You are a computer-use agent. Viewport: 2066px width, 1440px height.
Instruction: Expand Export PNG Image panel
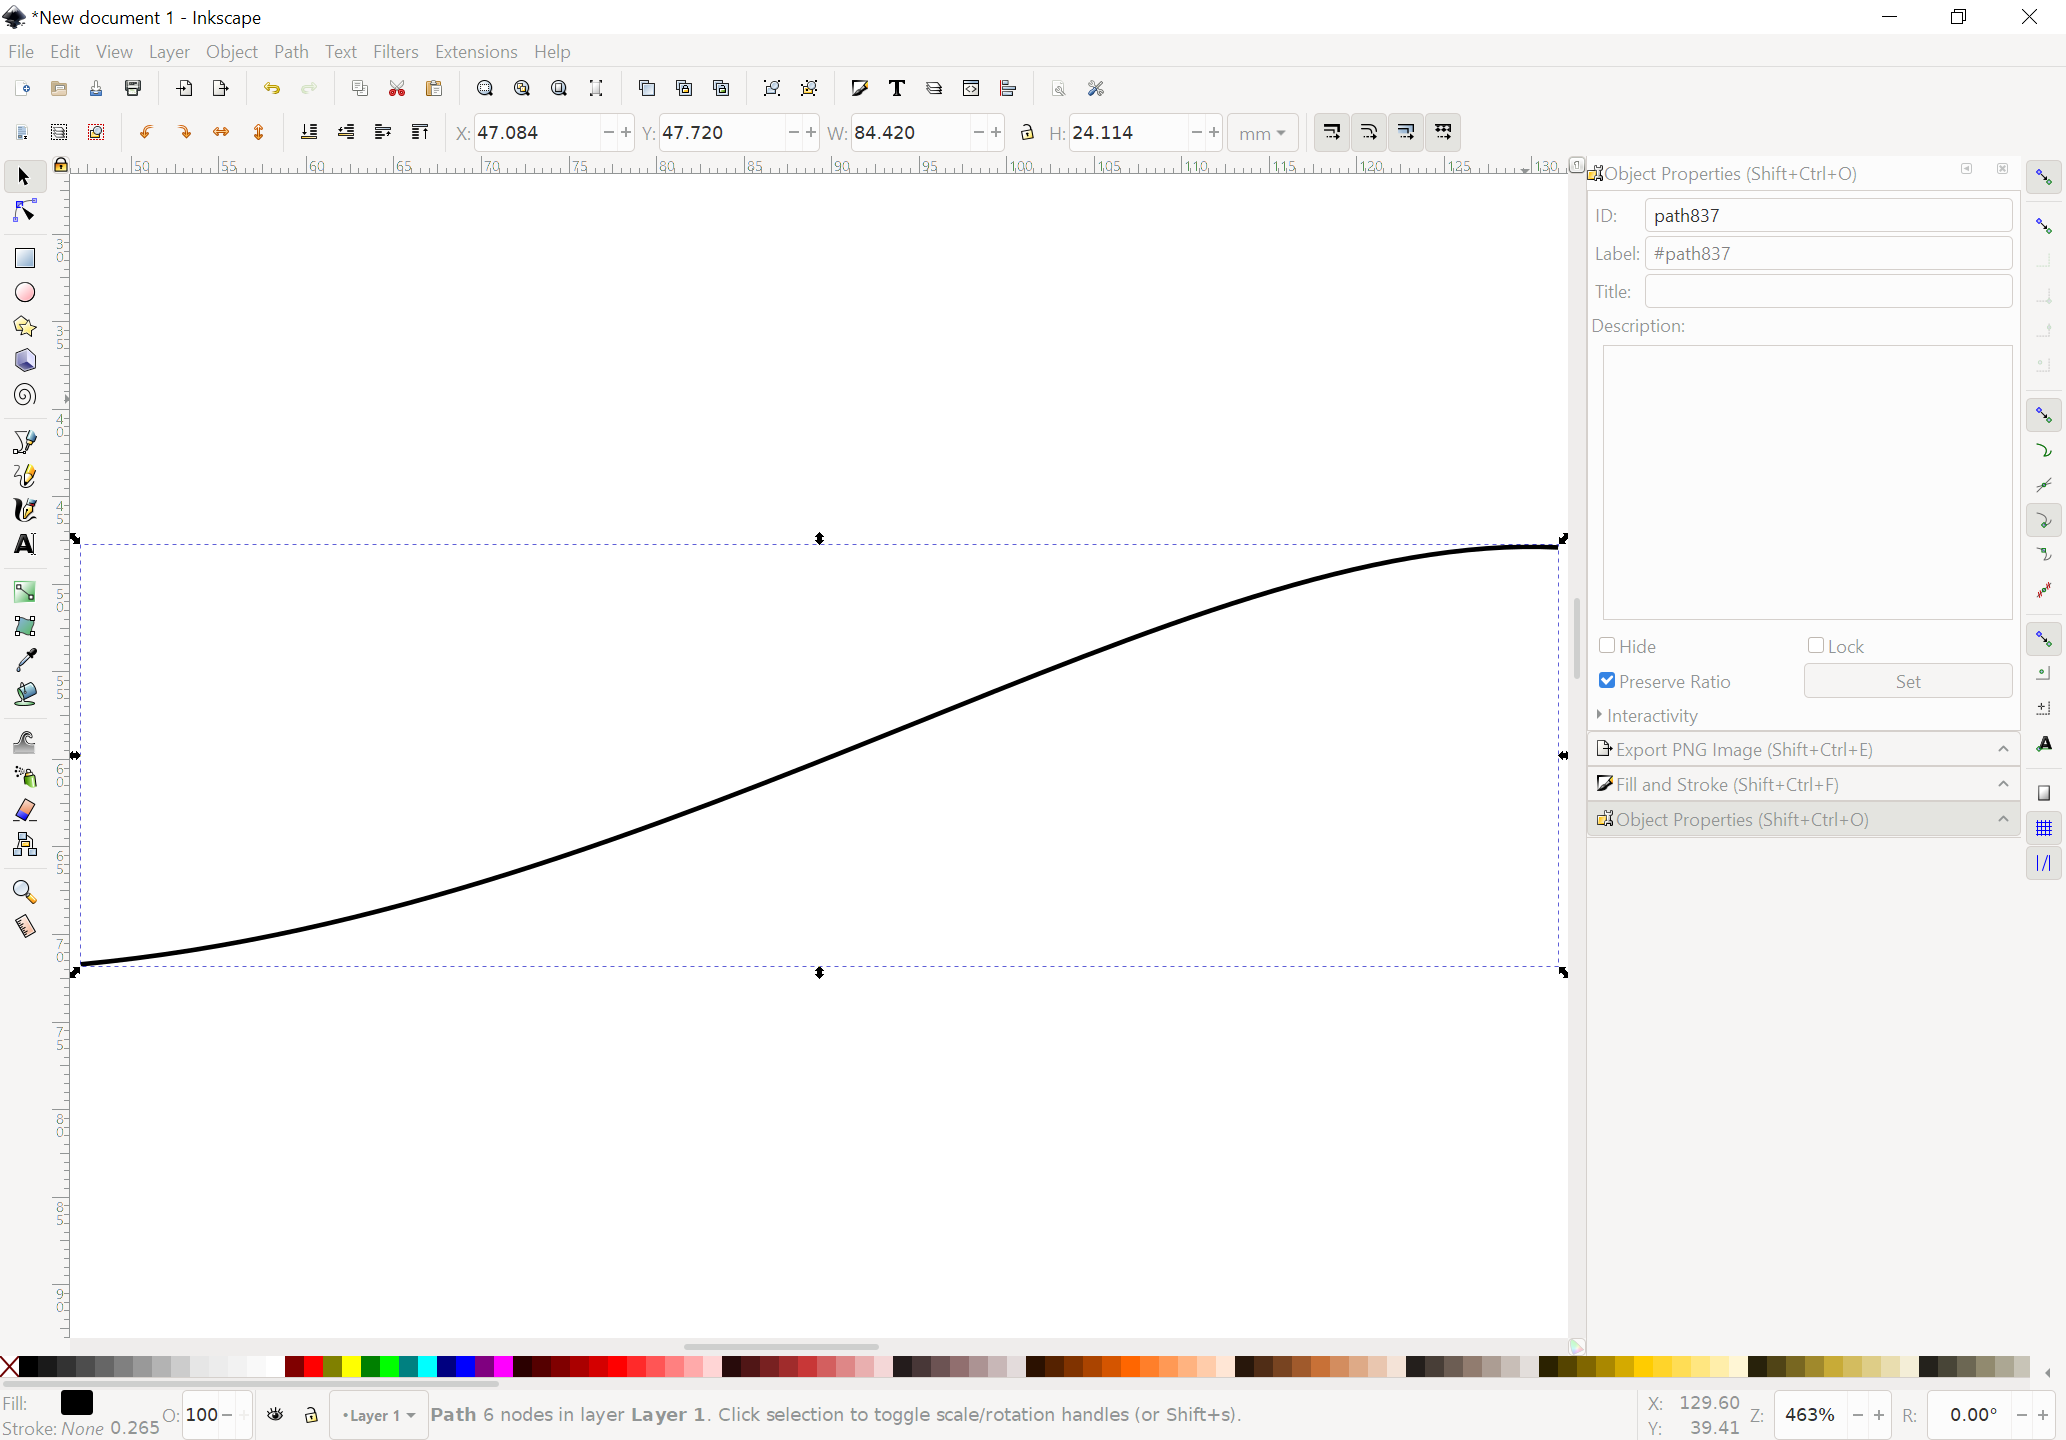tap(1803, 749)
